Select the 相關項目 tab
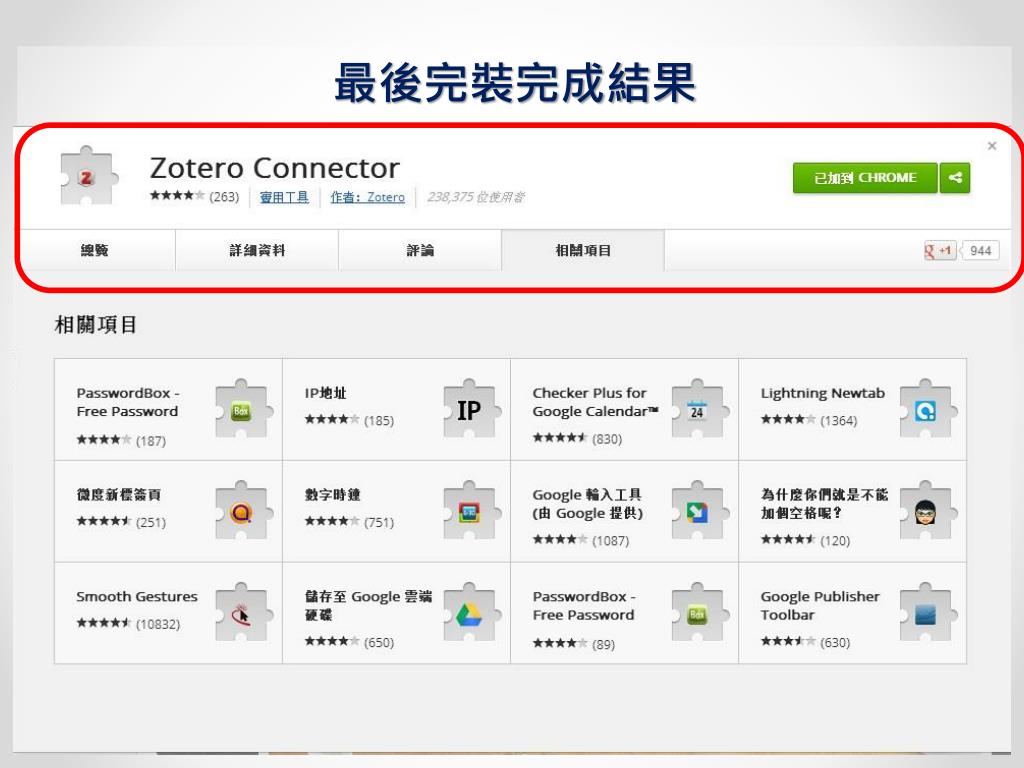The image size is (1024, 768). tap(583, 250)
